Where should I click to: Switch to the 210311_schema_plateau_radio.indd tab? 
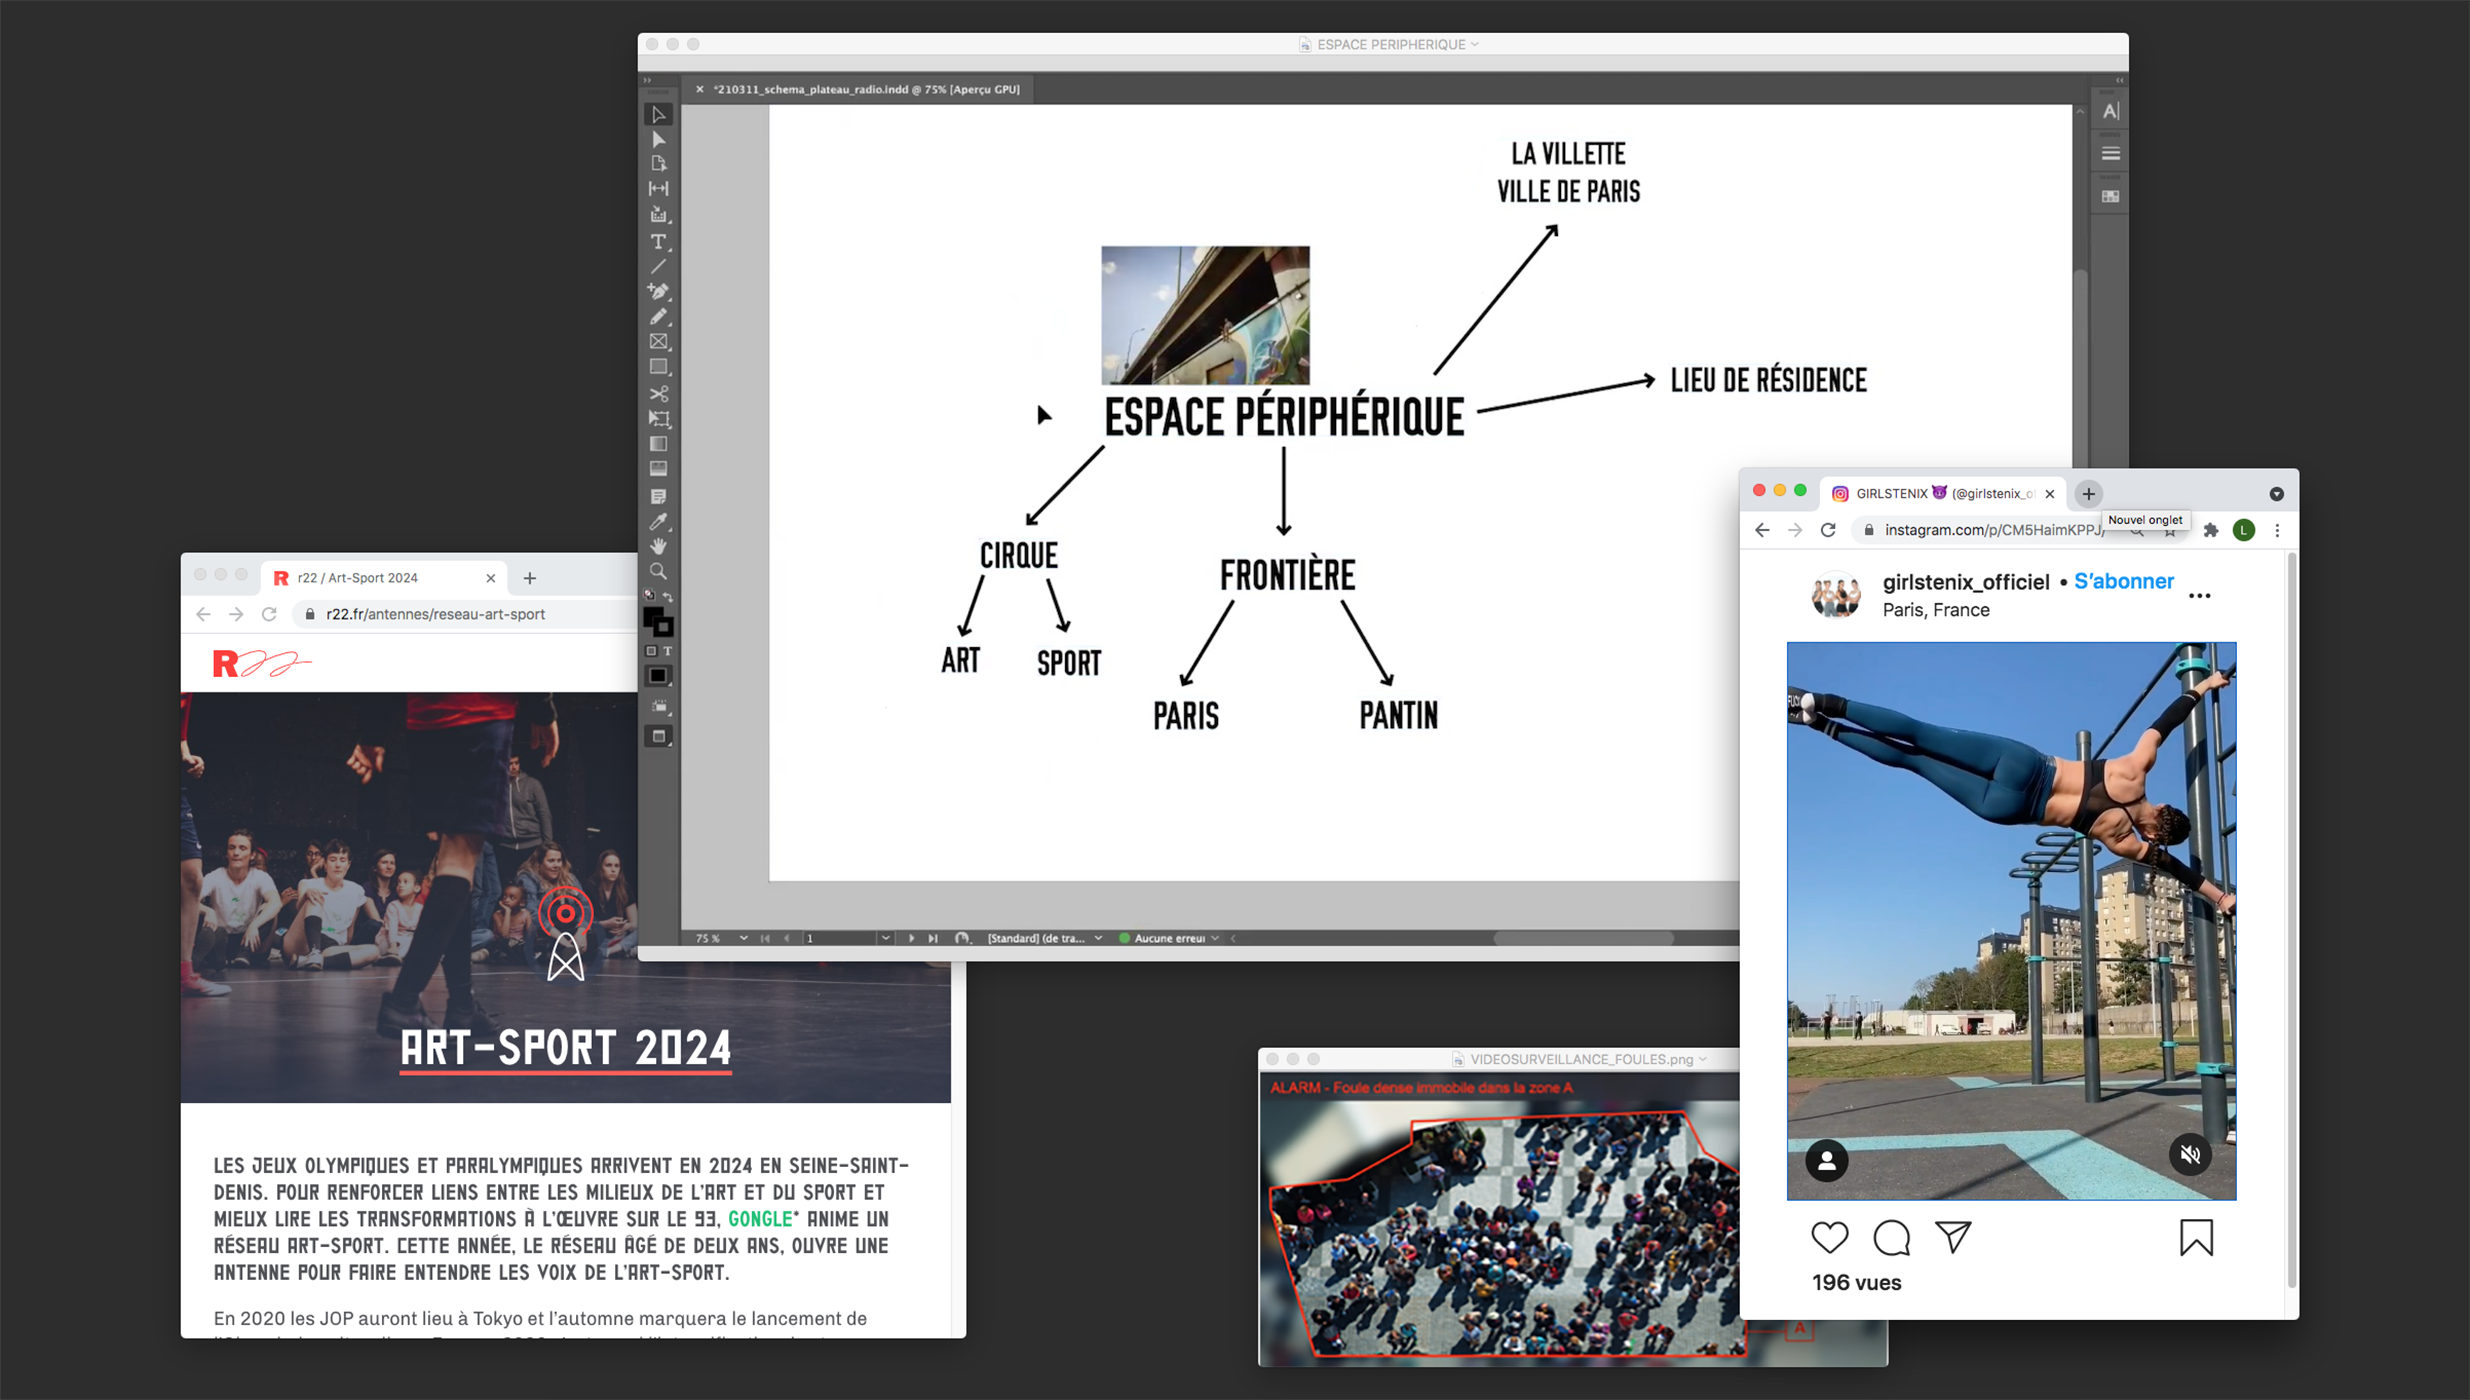pyautogui.click(x=866, y=89)
